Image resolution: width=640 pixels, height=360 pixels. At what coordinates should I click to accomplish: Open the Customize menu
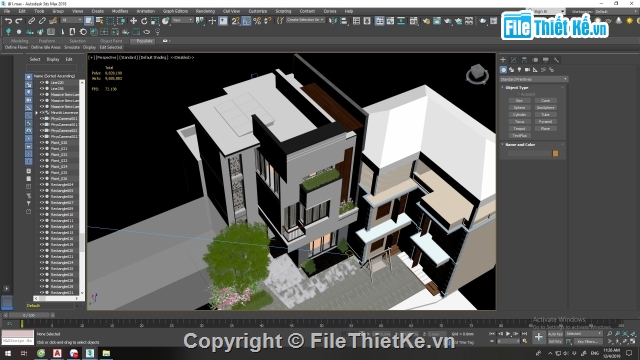pyautogui.click(x=258, y=11)
